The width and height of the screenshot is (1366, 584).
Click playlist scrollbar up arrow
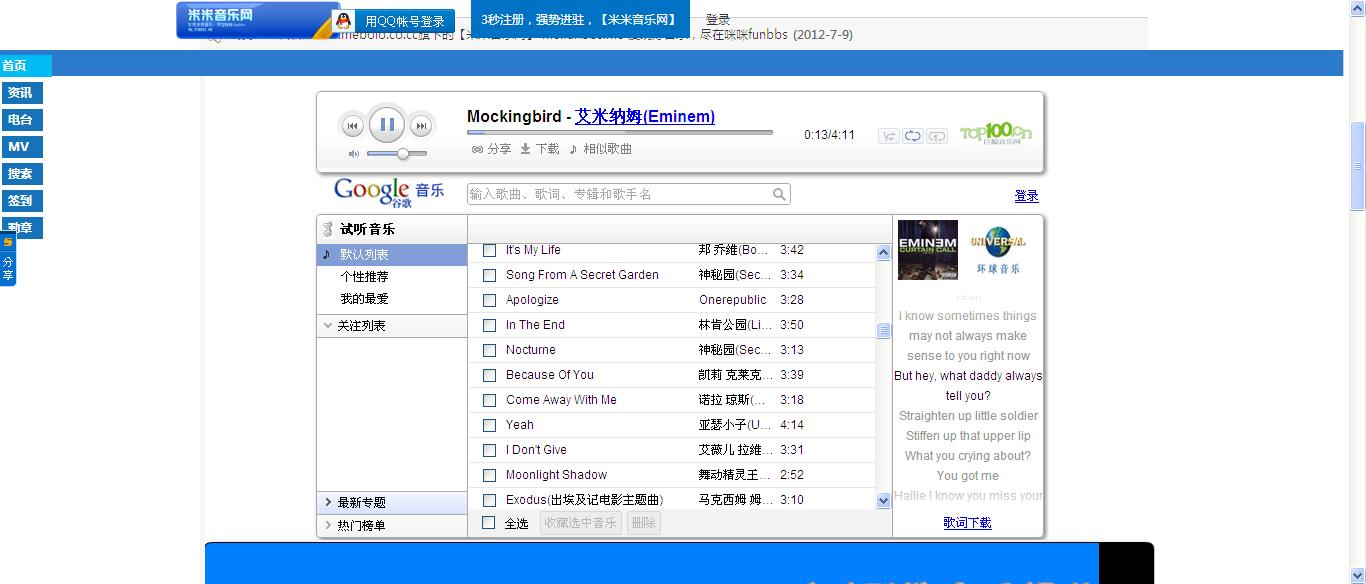(x=883, y=253)
